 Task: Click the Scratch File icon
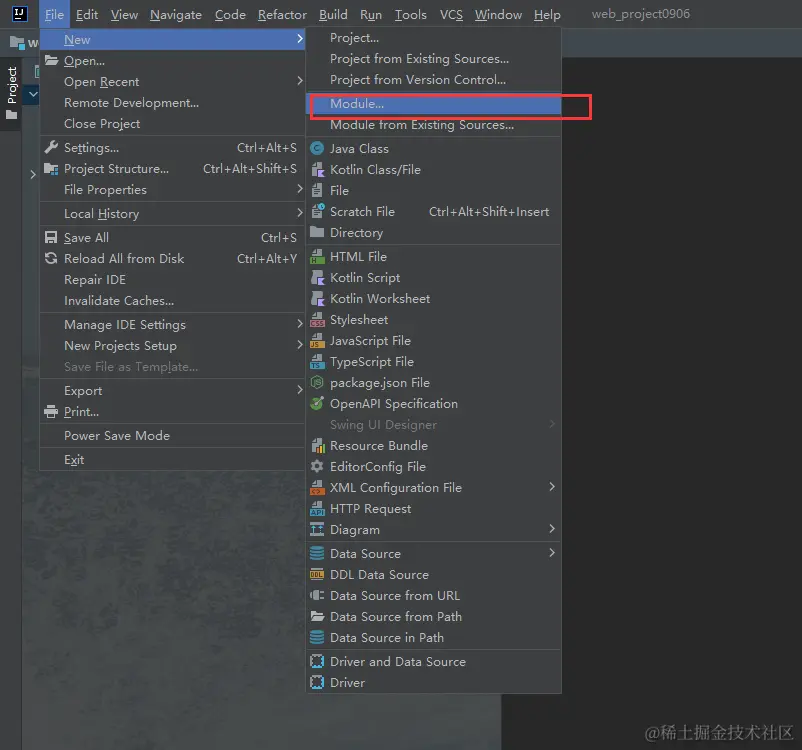point(318,211)
